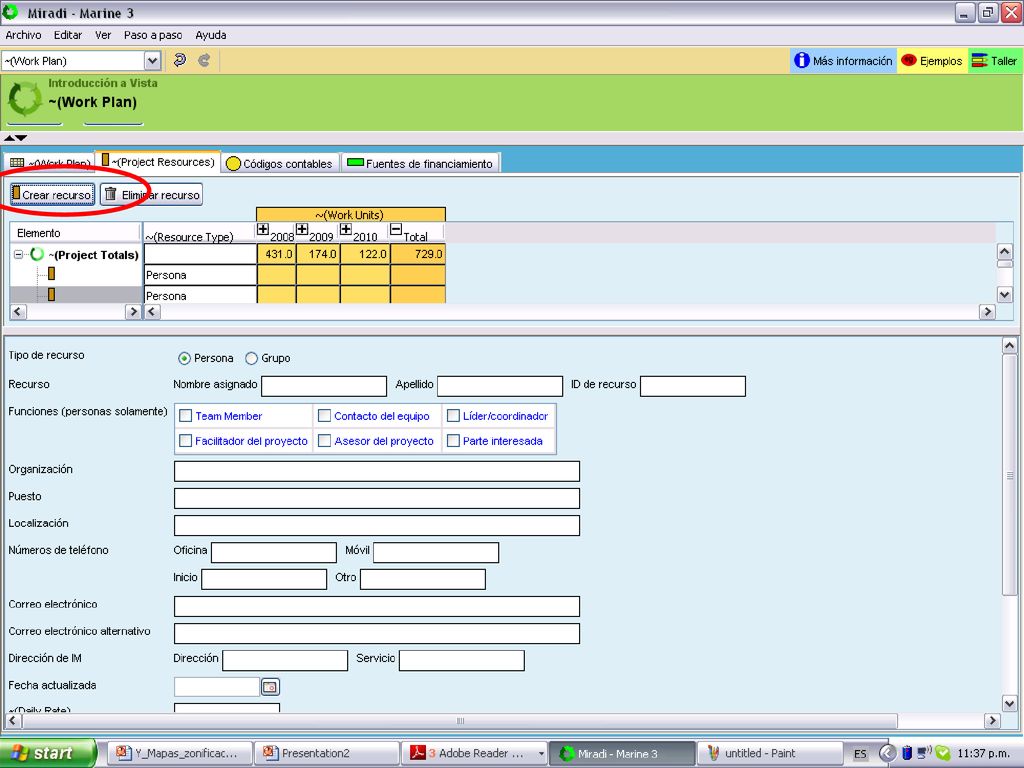Select the second Persona resource row icon
Viewport: 1024px width, 768px height.
click(52, 295)
